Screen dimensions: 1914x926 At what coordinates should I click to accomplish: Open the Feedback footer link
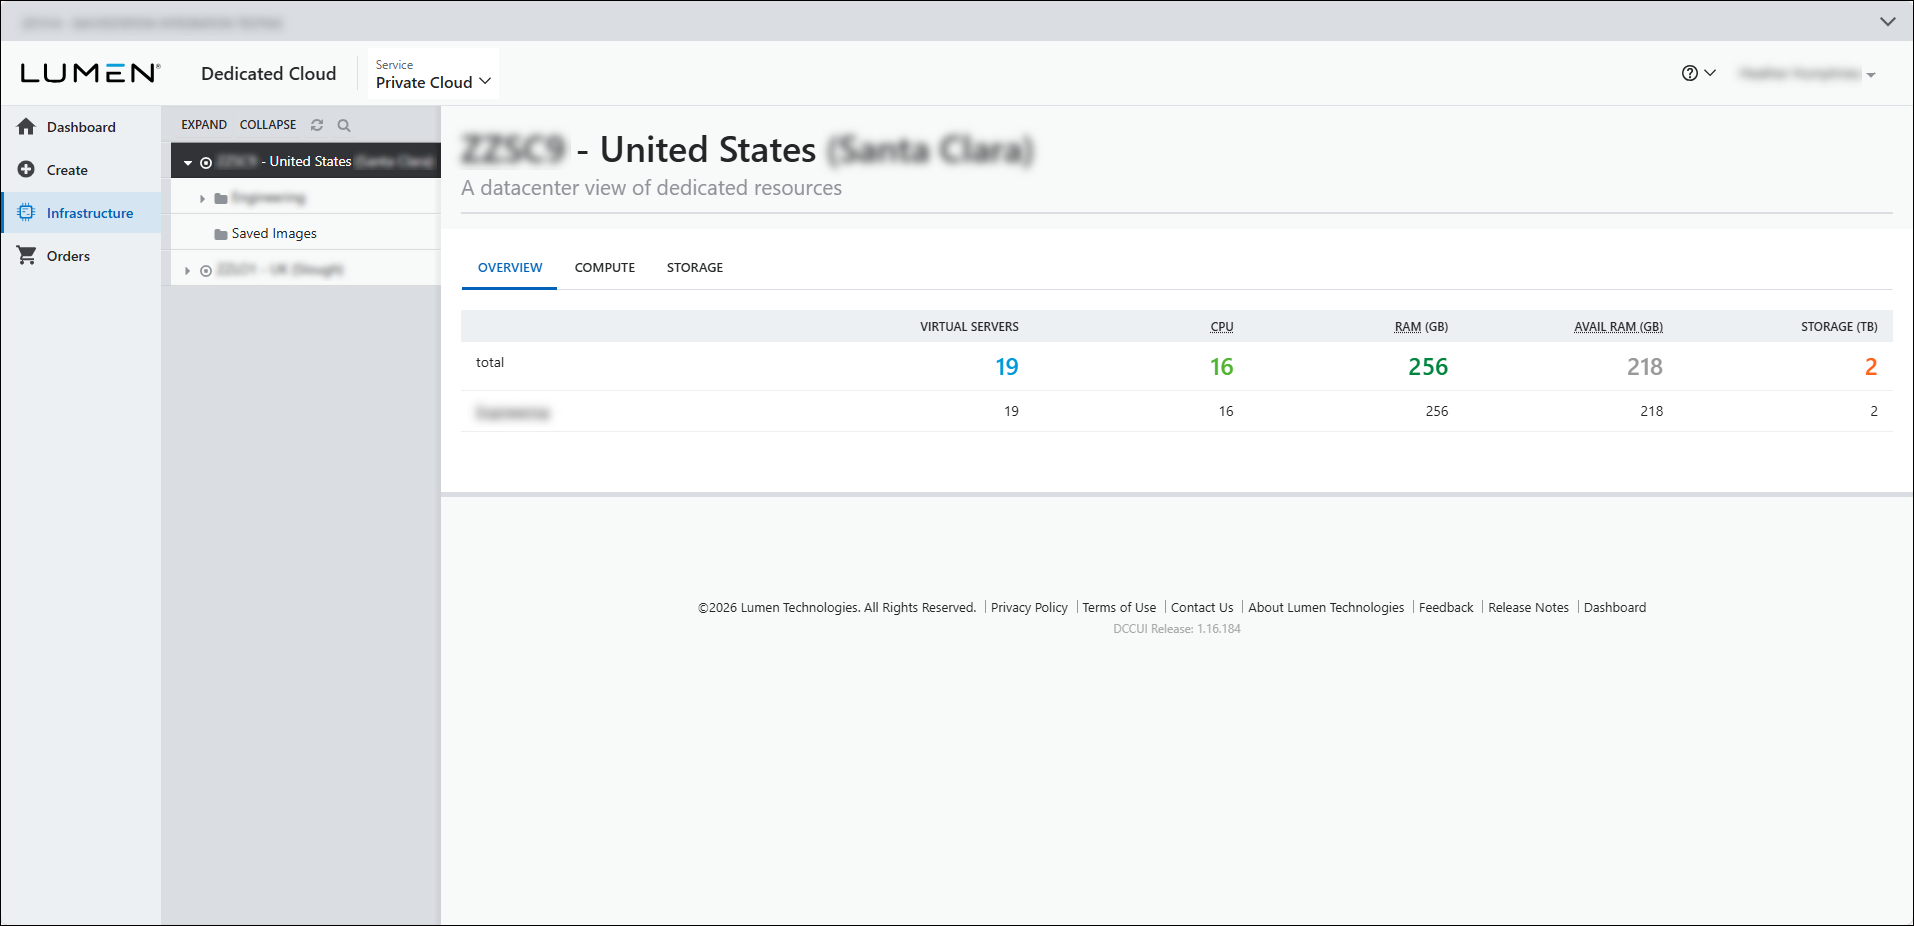(x=1446, y=607)
